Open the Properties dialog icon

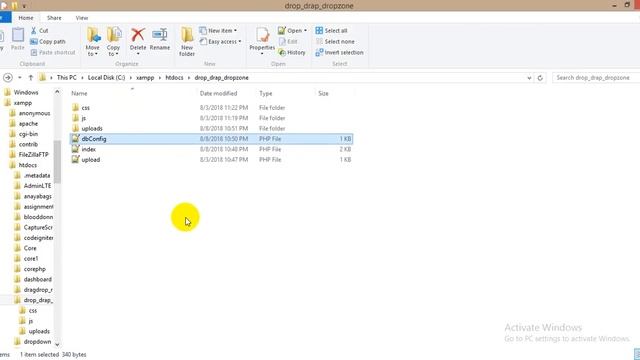pyautogui.click(x=262, y=35)
